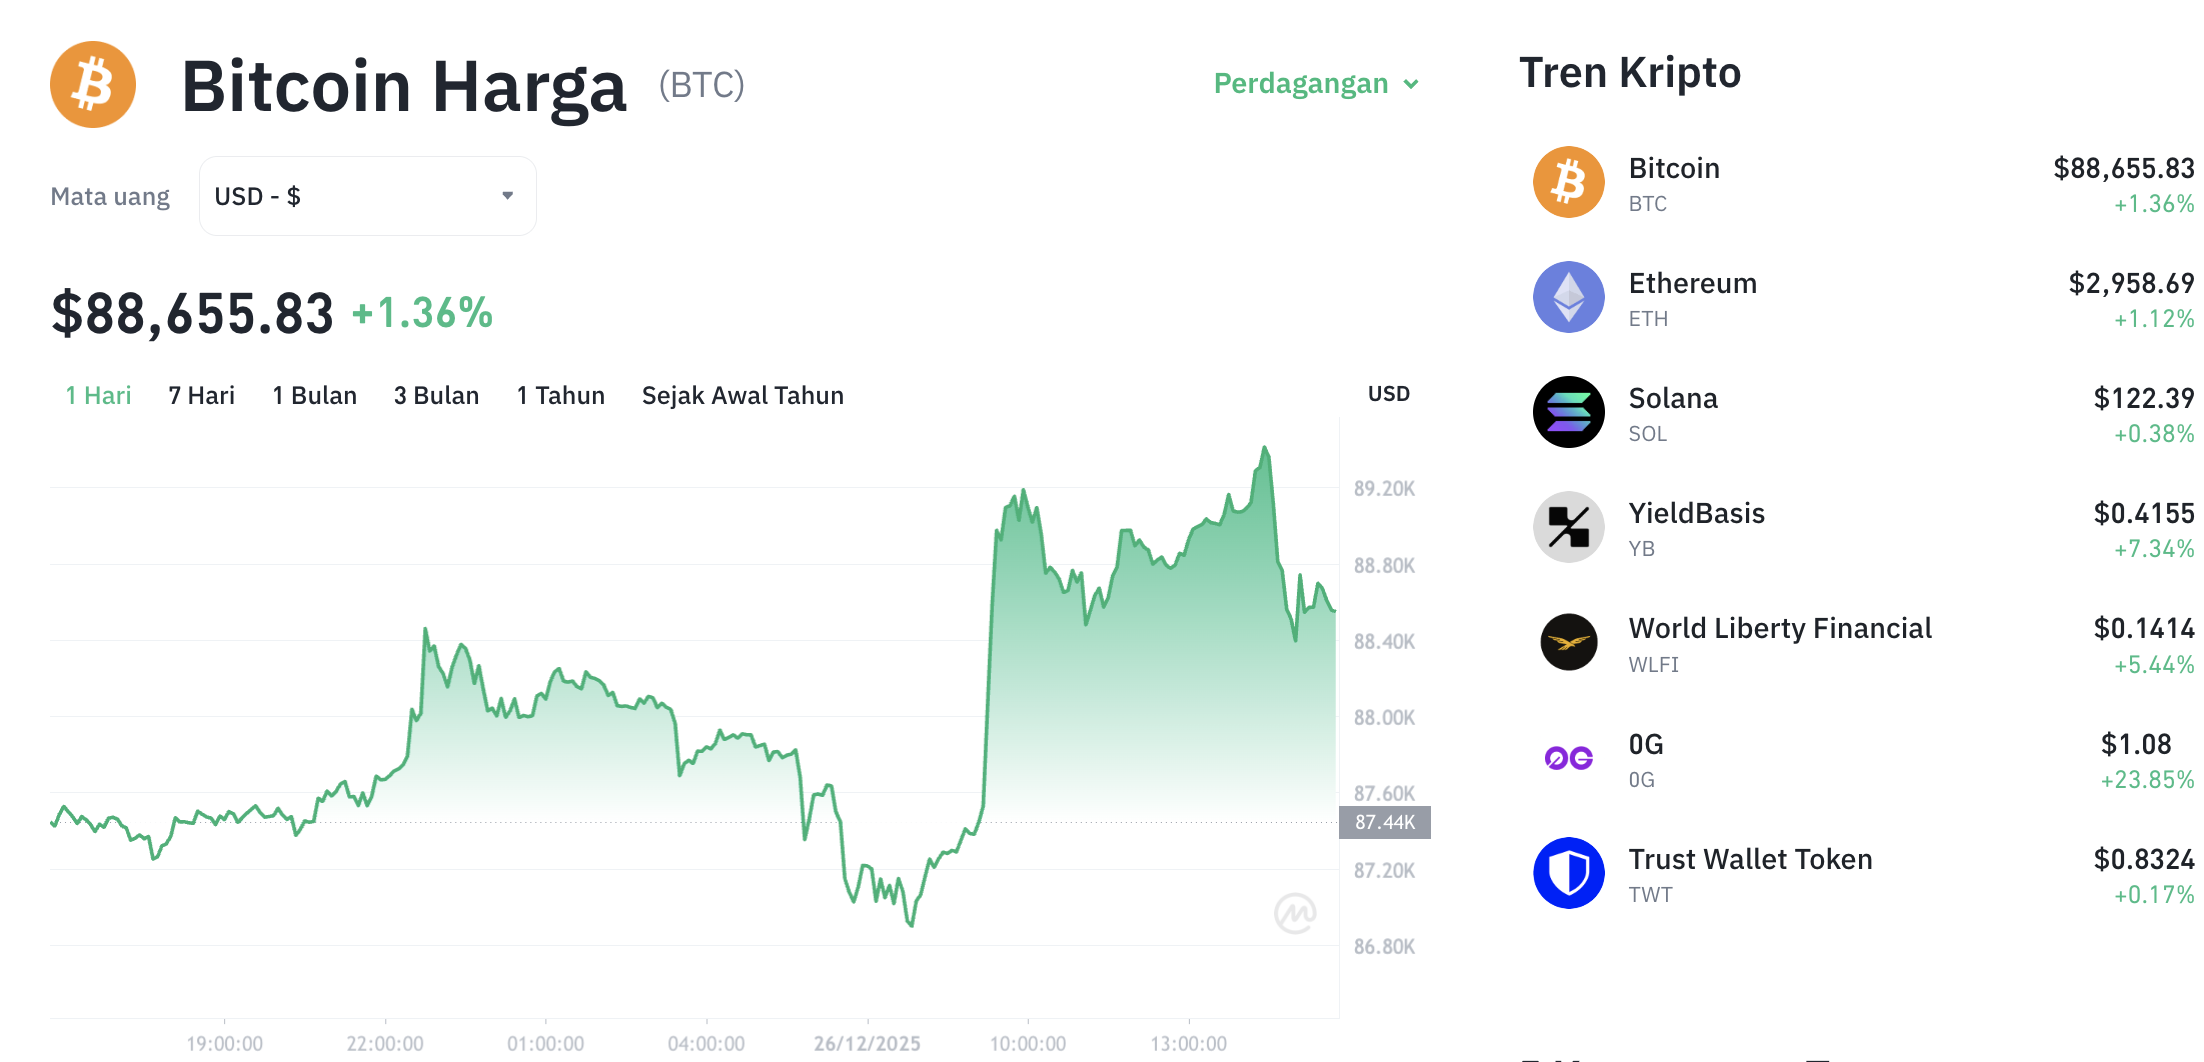Click the CoinMarketCap watermark on the chart

point(1294,913)
